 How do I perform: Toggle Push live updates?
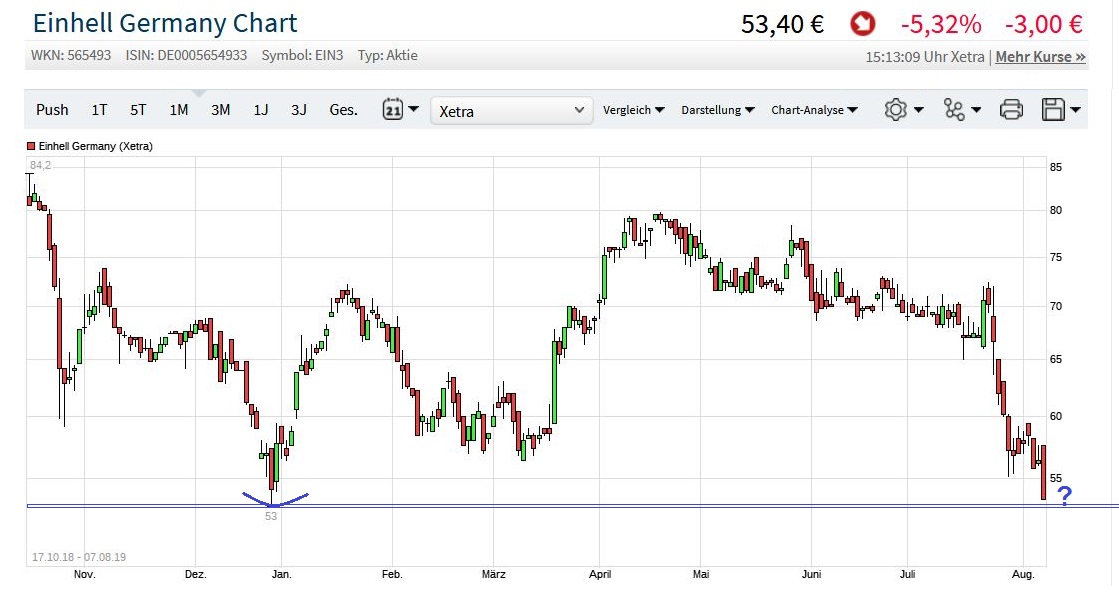(x=52, y=110)
